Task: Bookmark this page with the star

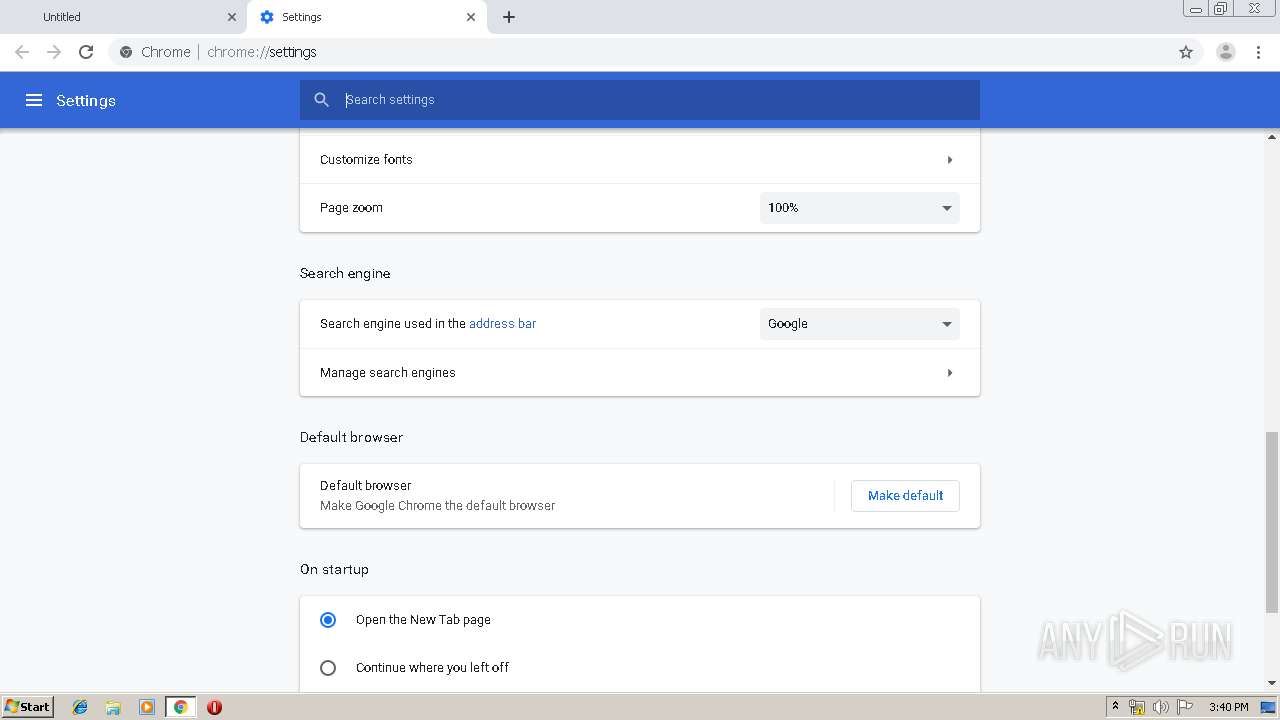Action: coord(1186,52)
